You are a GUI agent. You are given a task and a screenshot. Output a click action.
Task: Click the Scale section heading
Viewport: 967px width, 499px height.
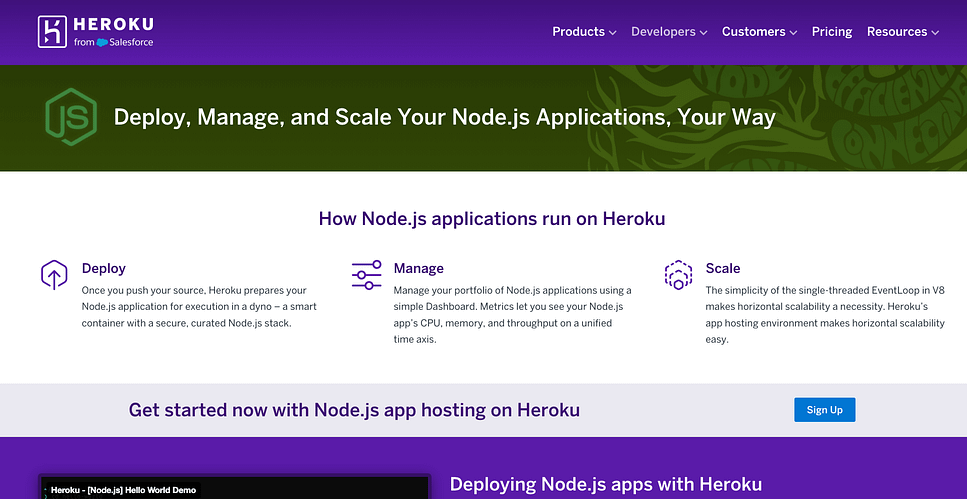click(723, 268)
